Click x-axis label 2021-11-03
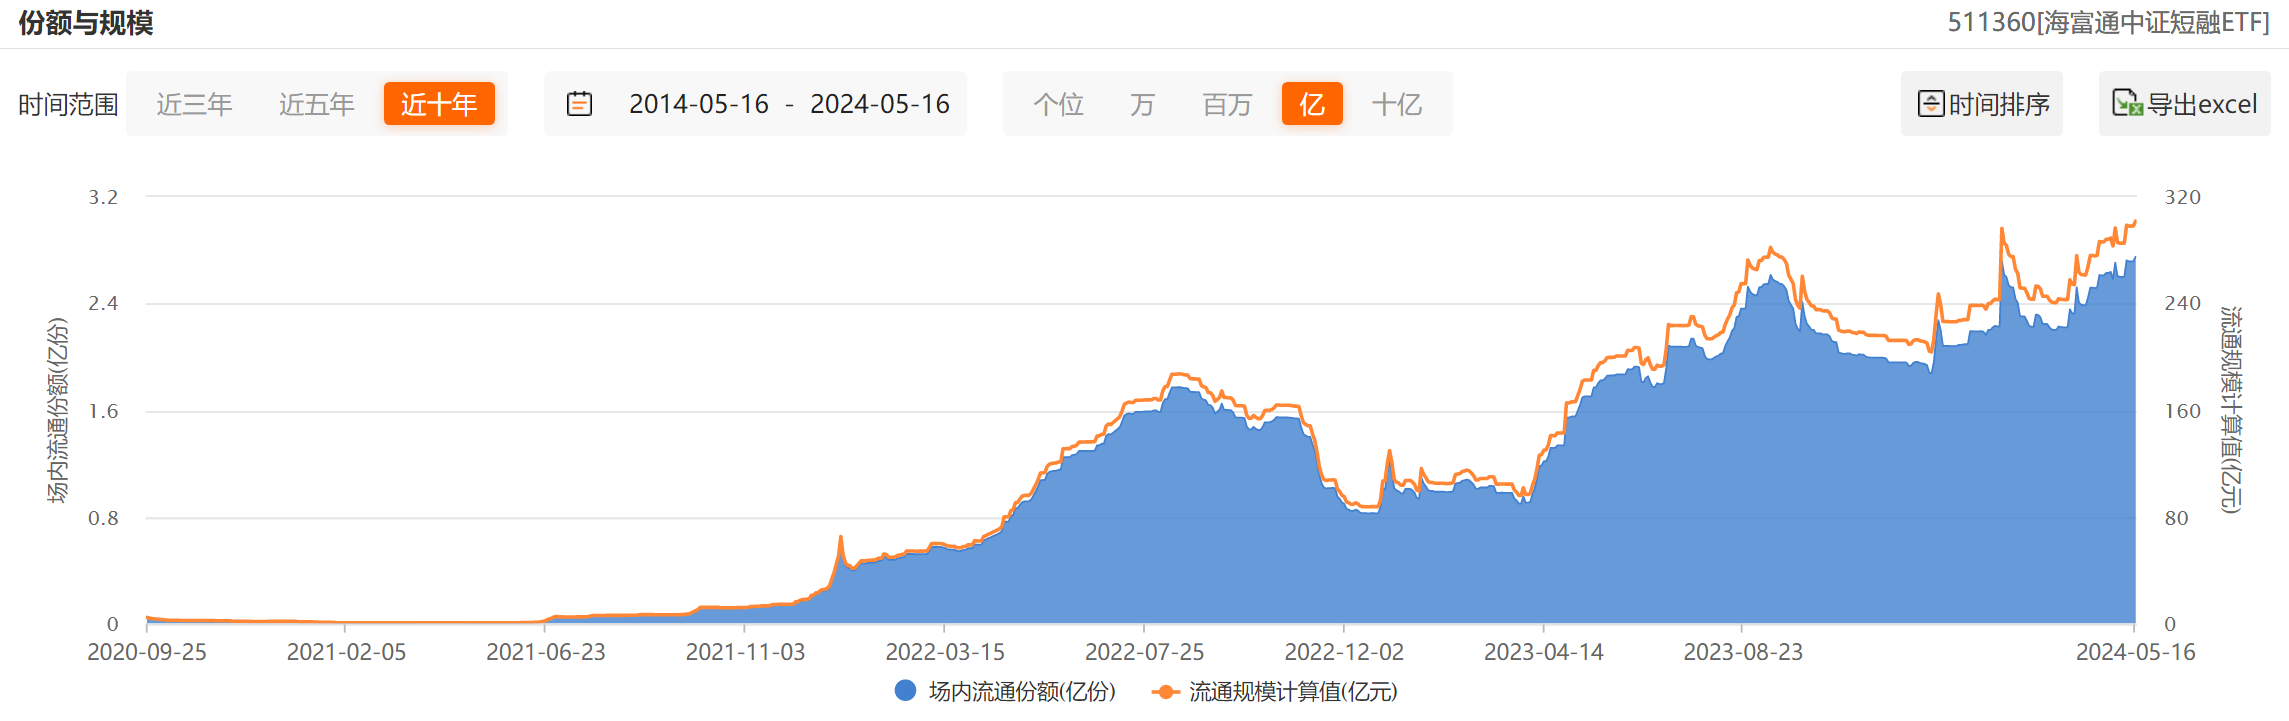Image resolution: width=2289 pixels, height=721 pixels. coord(745,652)
